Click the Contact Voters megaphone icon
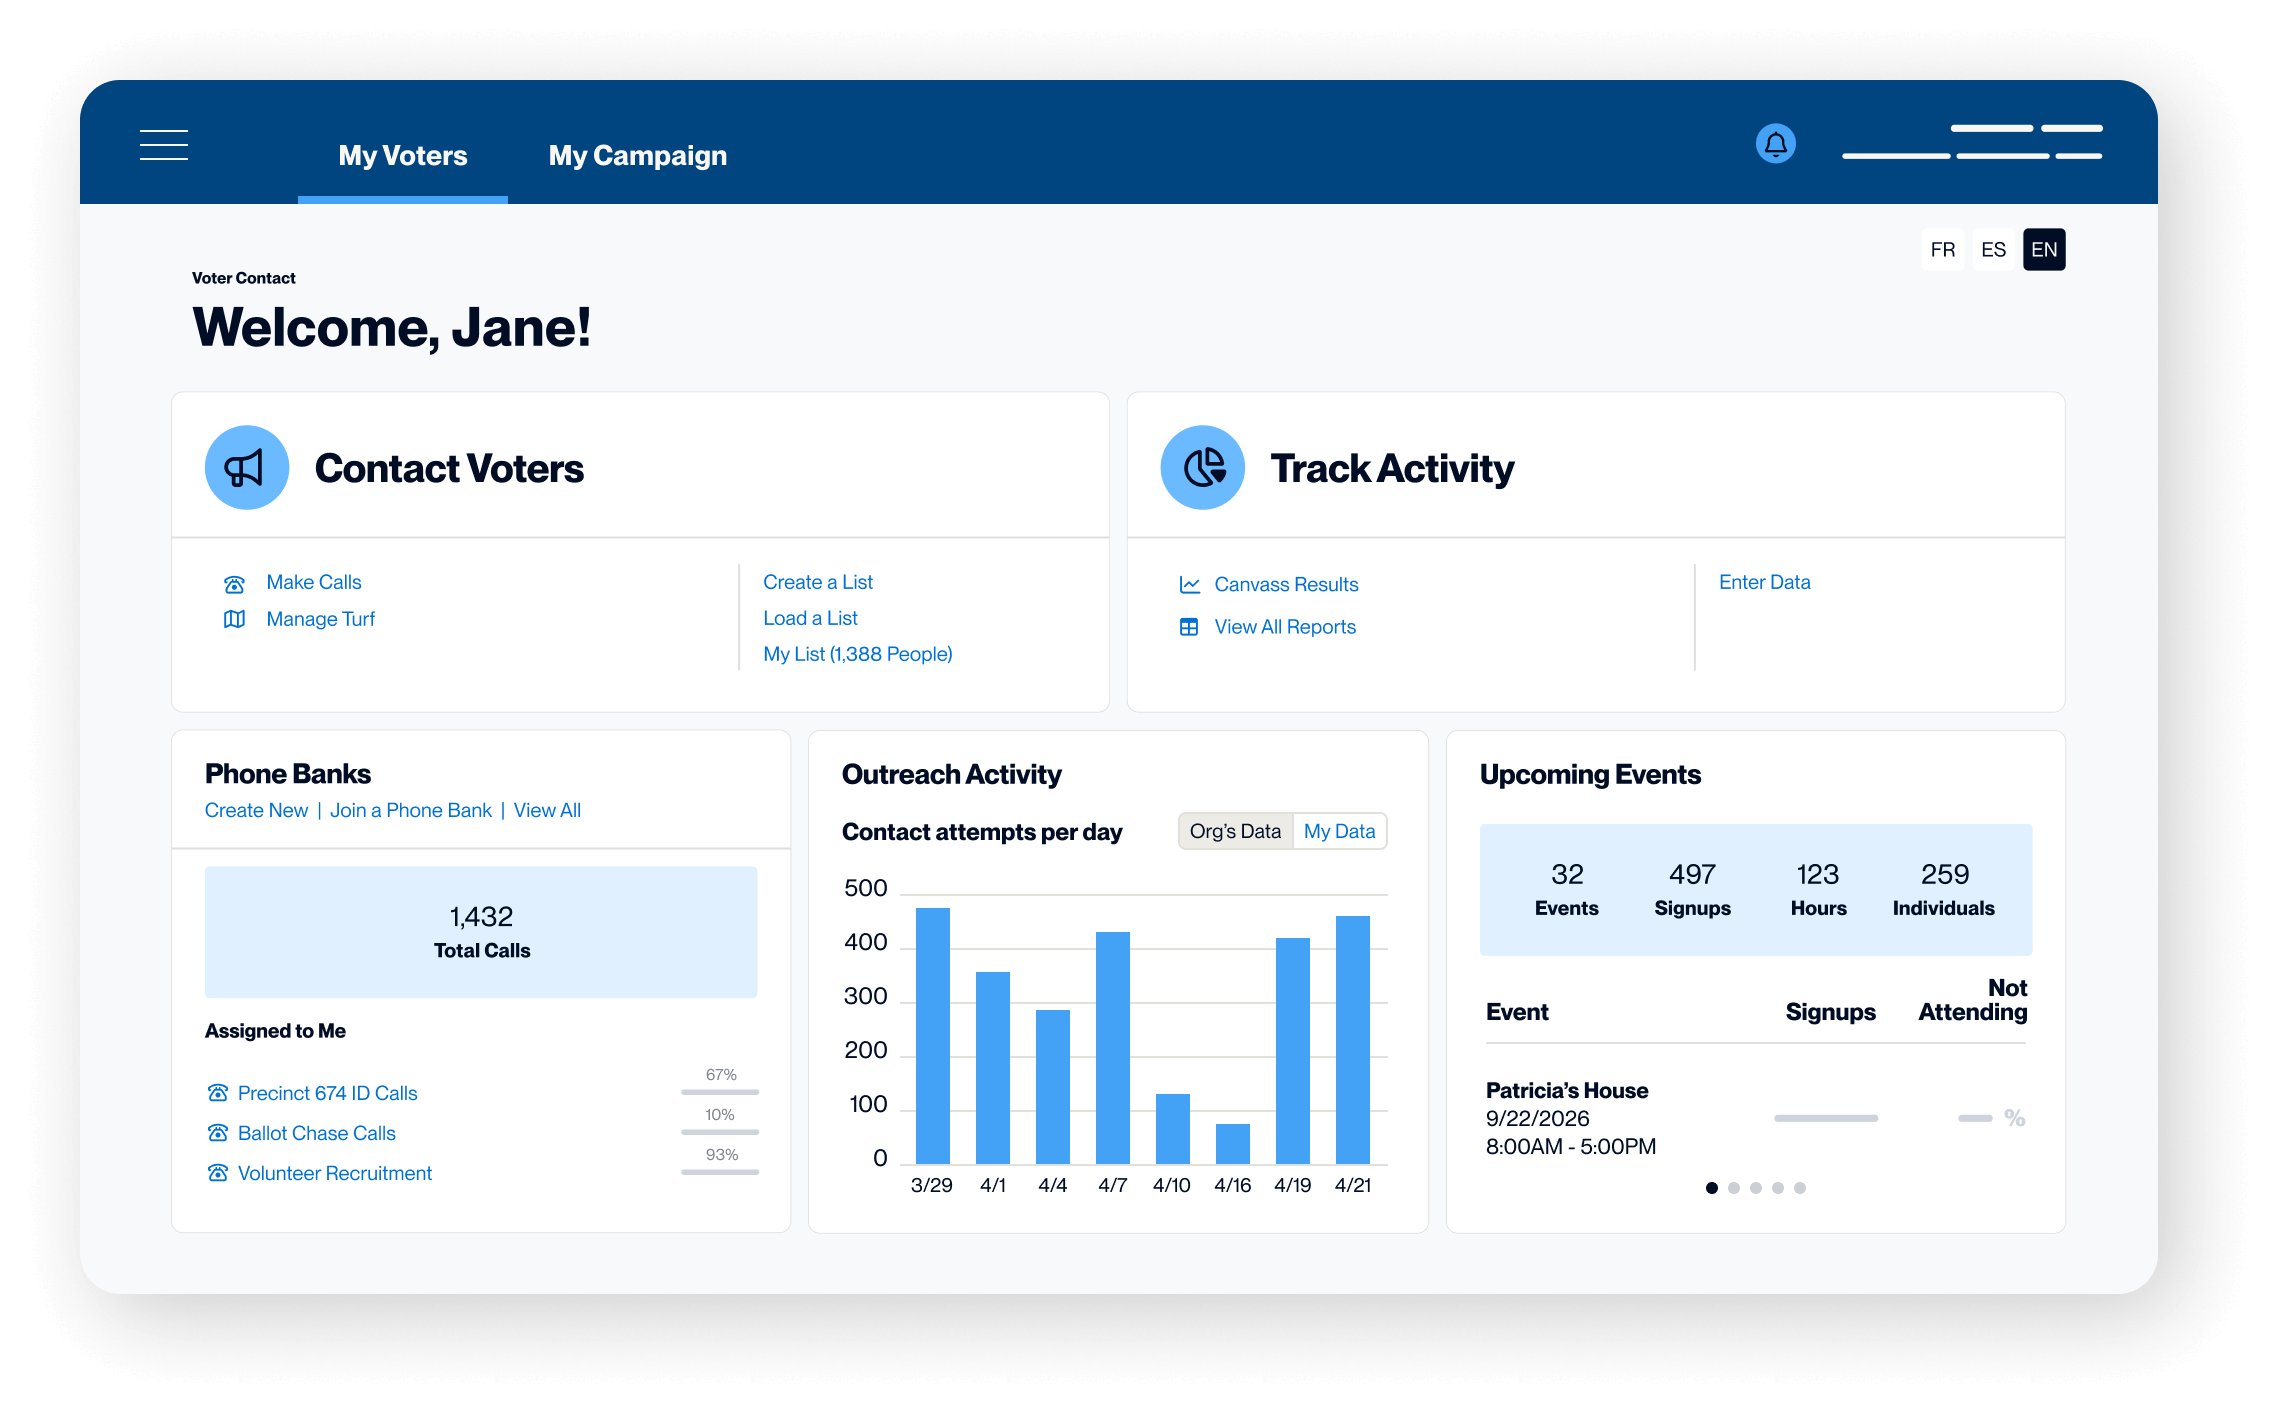The height and width of the screenshot is (1414, 2278). click(x=246, y=468)
